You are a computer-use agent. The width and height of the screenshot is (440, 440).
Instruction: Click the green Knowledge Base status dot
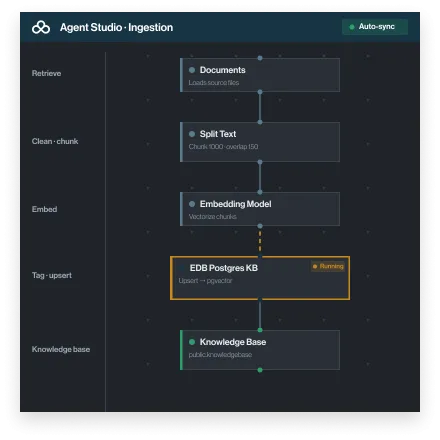pyautogui.click(x=192, y=342)
